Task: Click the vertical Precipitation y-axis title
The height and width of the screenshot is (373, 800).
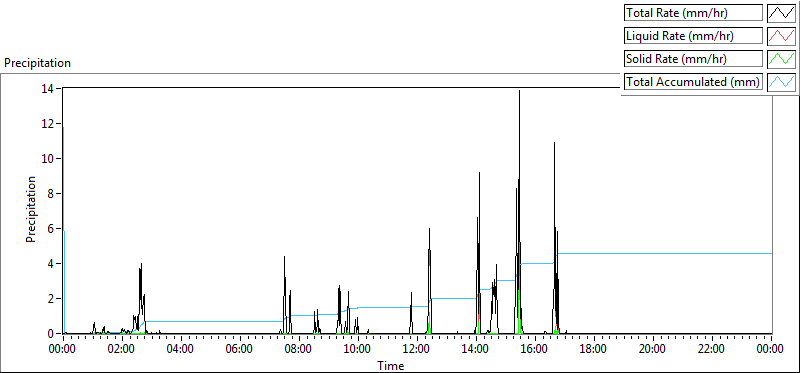Action: pyautogui.click(x=31, y=209)
